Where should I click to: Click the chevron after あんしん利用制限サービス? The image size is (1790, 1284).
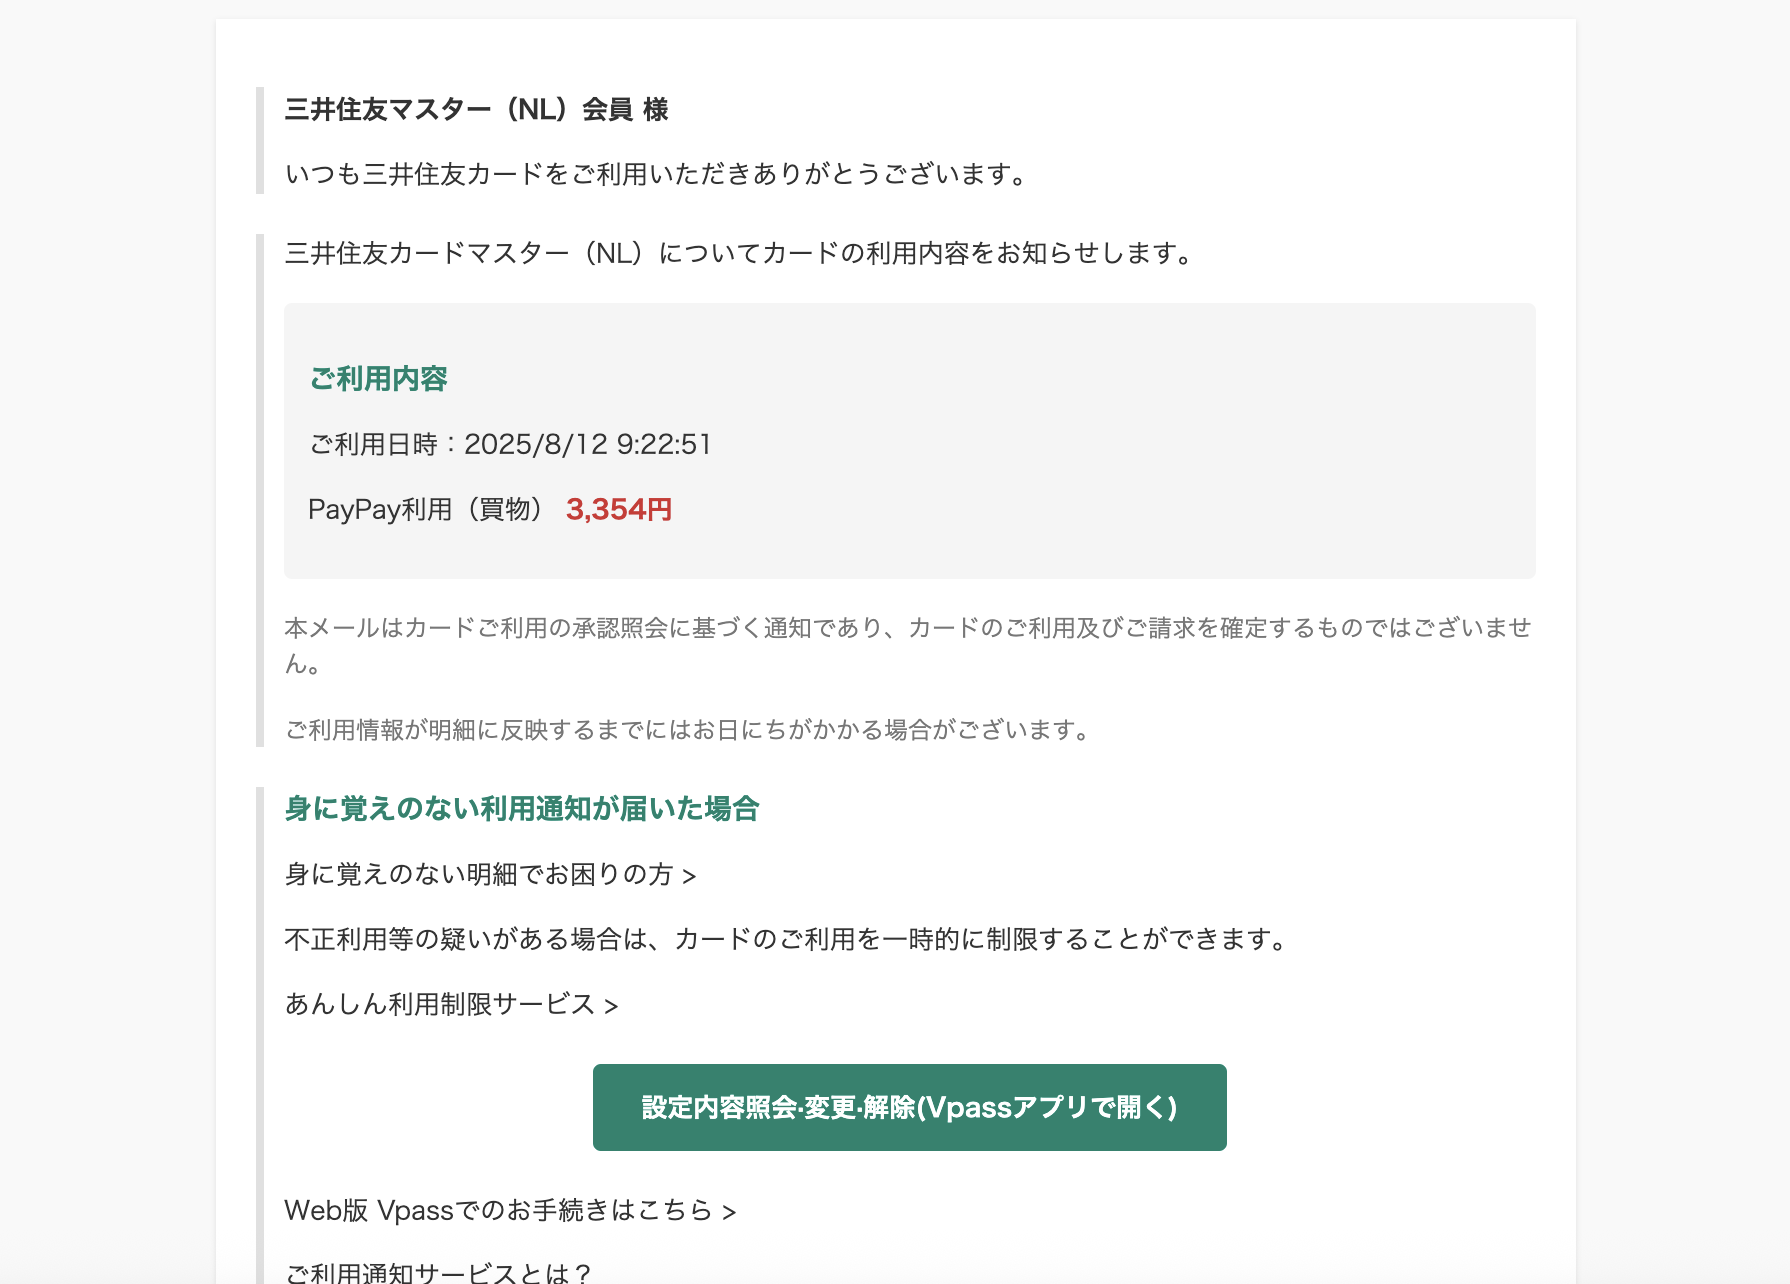611,1006
